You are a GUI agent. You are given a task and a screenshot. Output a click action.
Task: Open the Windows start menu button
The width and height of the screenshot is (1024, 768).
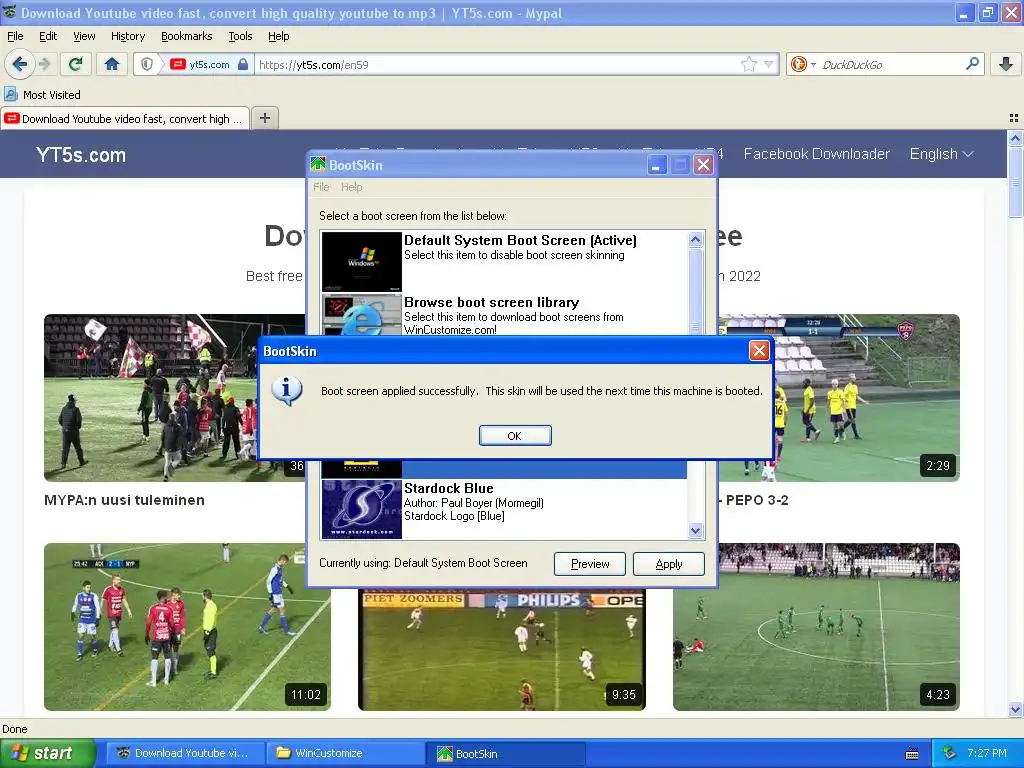47,753
